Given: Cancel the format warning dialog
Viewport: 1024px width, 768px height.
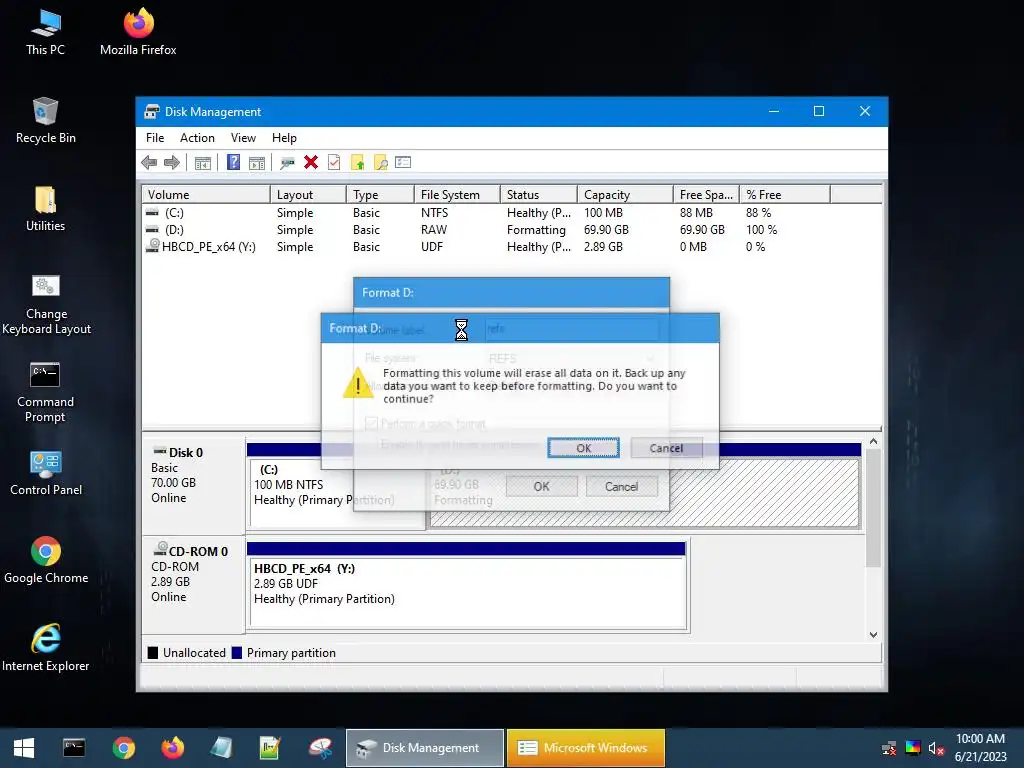Looking at the screenshot, I should (x=666, y=448).
